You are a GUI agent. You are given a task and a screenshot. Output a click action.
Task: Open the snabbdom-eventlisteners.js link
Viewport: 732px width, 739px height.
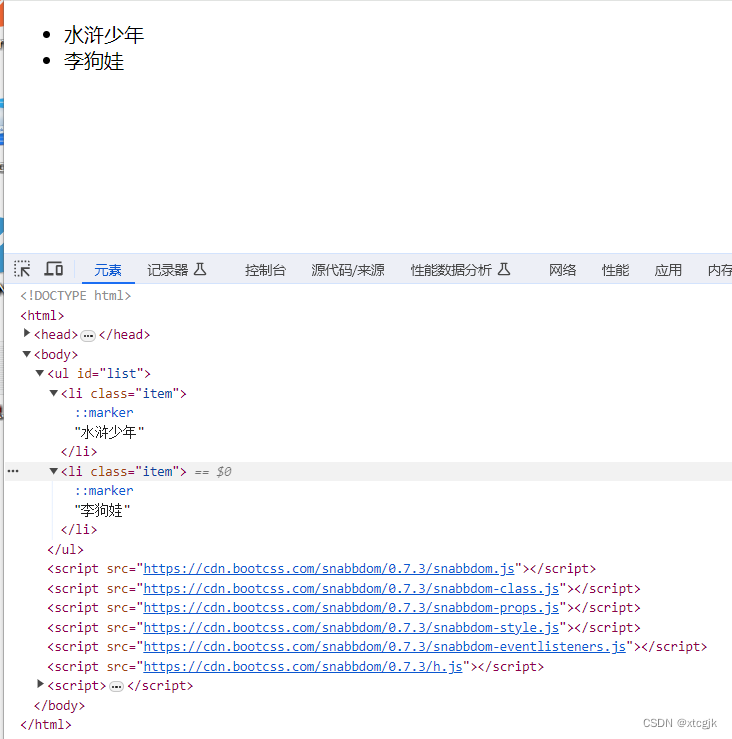(x=385, y=647)
